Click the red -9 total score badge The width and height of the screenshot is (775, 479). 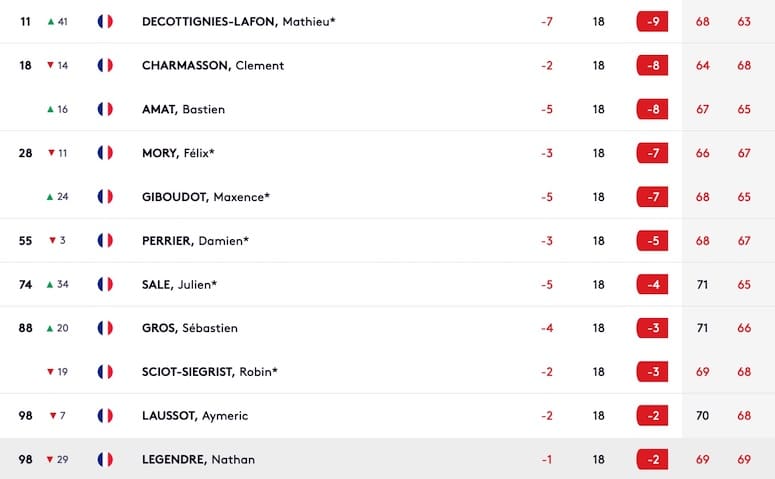click(652, 21)
